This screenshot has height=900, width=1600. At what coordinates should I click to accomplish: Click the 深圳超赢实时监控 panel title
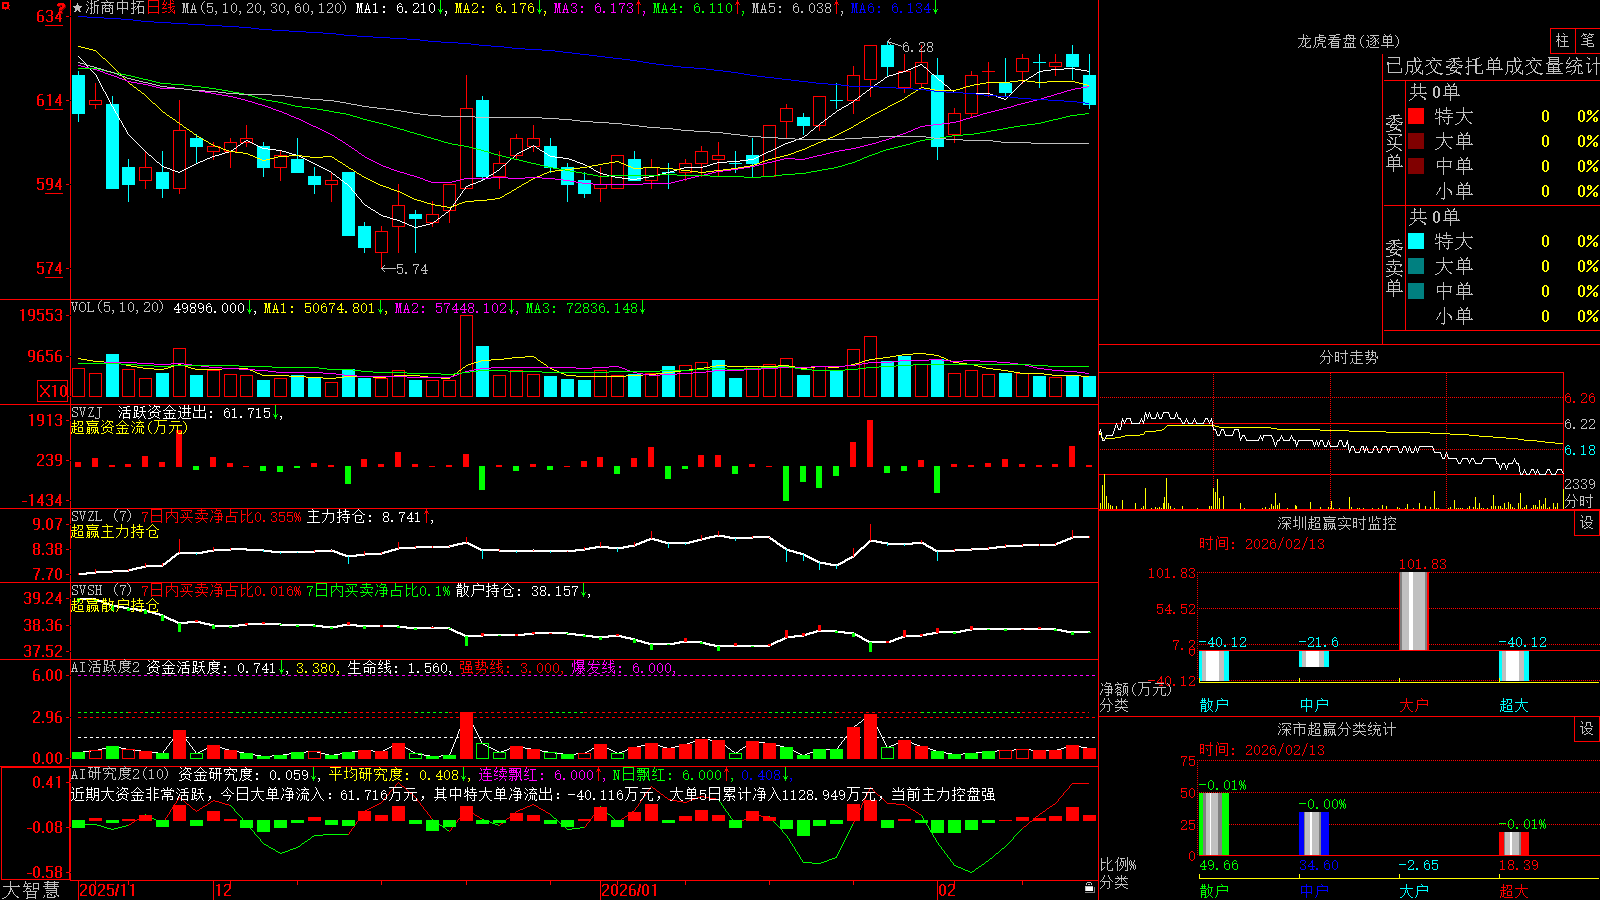pos(1336,523)
